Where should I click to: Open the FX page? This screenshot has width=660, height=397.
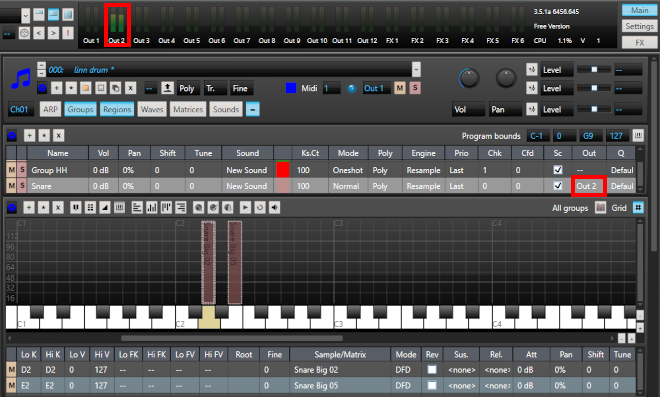pyautogui.click(x=639, y=43)
